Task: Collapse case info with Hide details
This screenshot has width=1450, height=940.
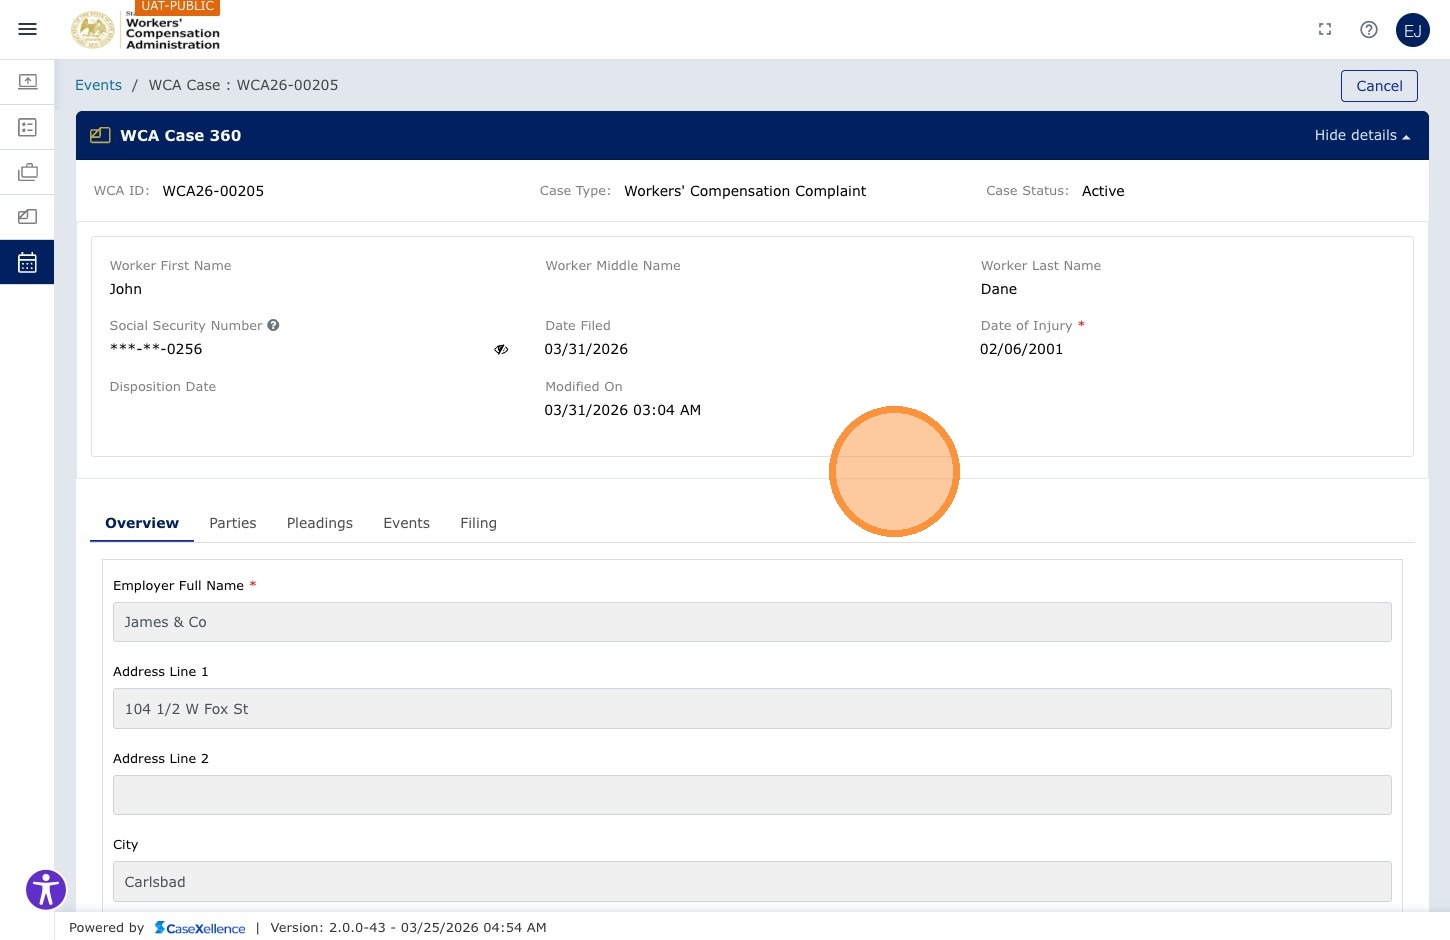Action: tap(1362, 135)
